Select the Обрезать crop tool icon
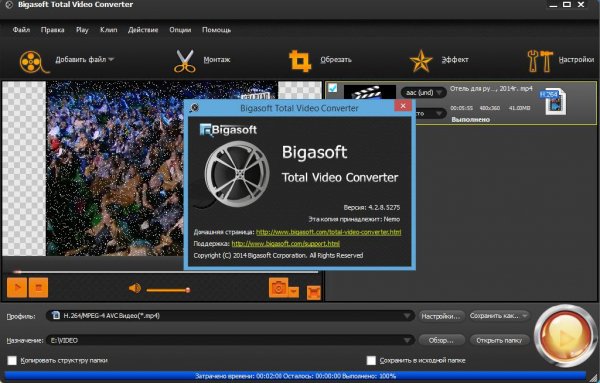 tap(300, 61)
